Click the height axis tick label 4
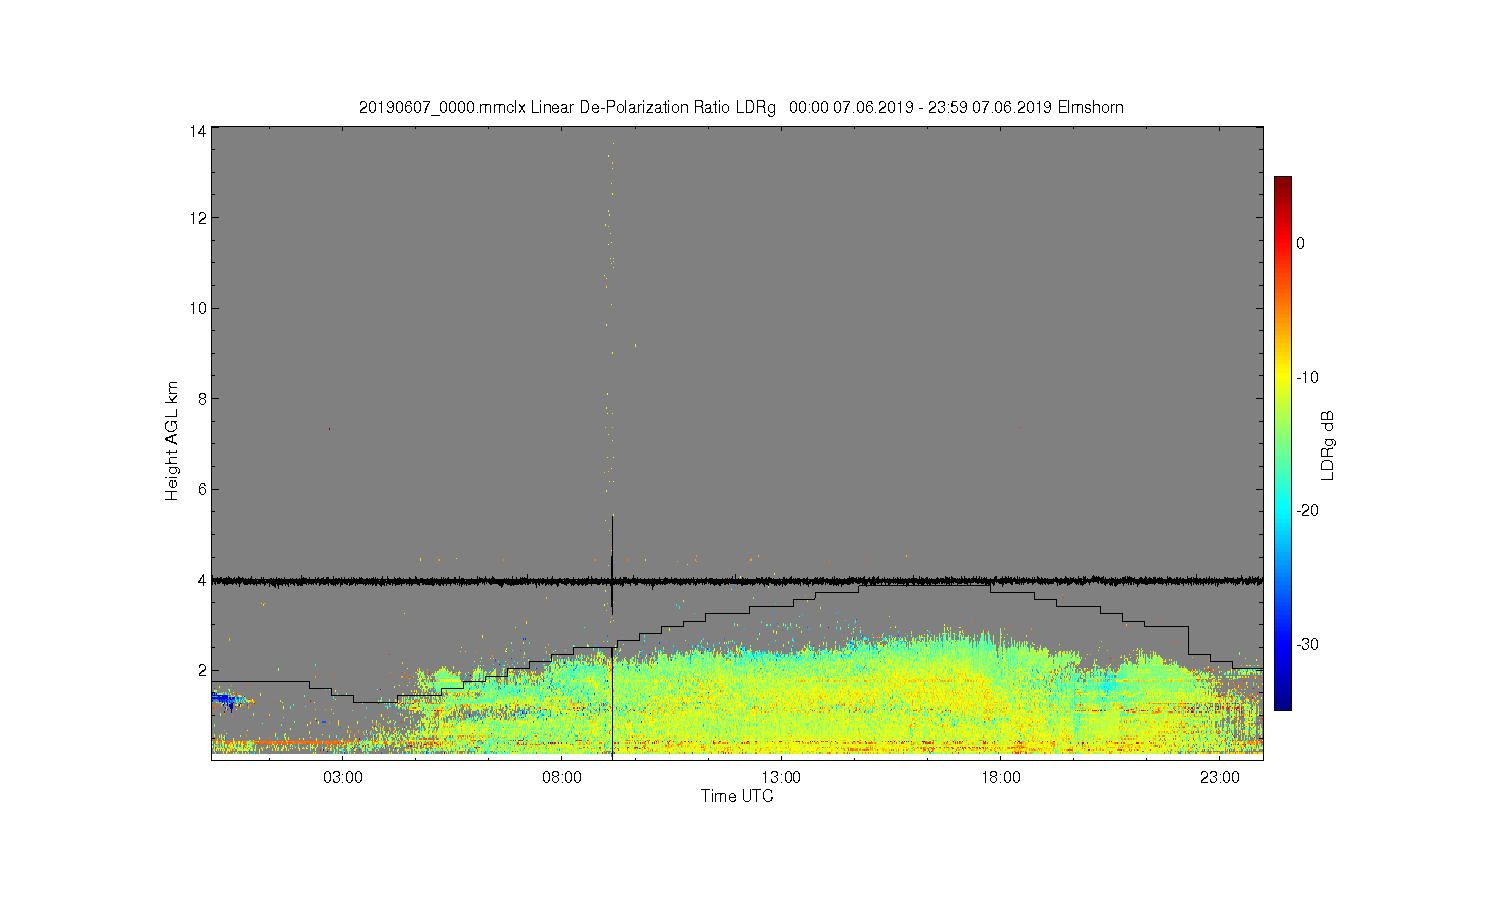Screen dimensions: 1500x900 coord(201,580)
